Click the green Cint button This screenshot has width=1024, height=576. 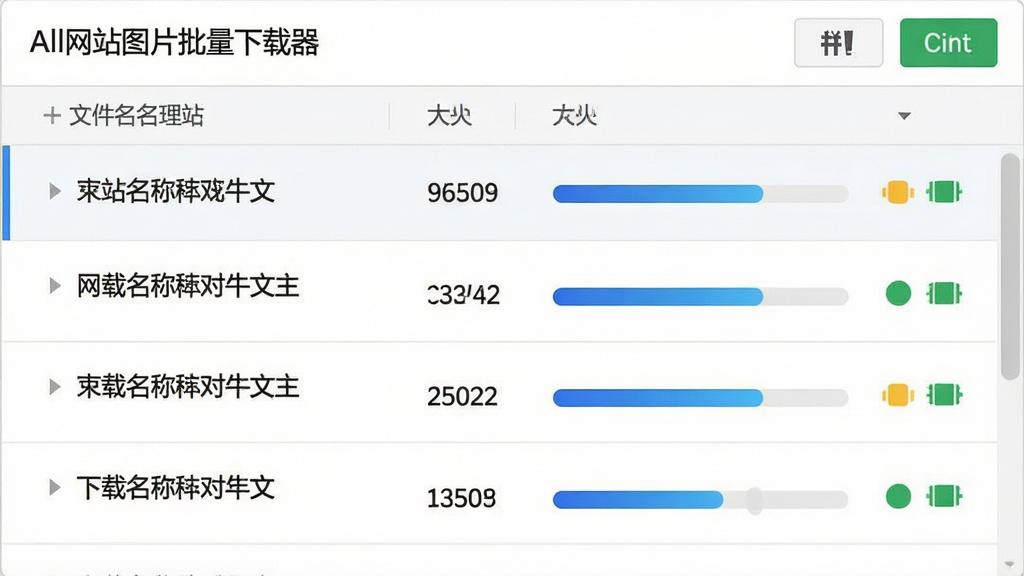[948, 42]
